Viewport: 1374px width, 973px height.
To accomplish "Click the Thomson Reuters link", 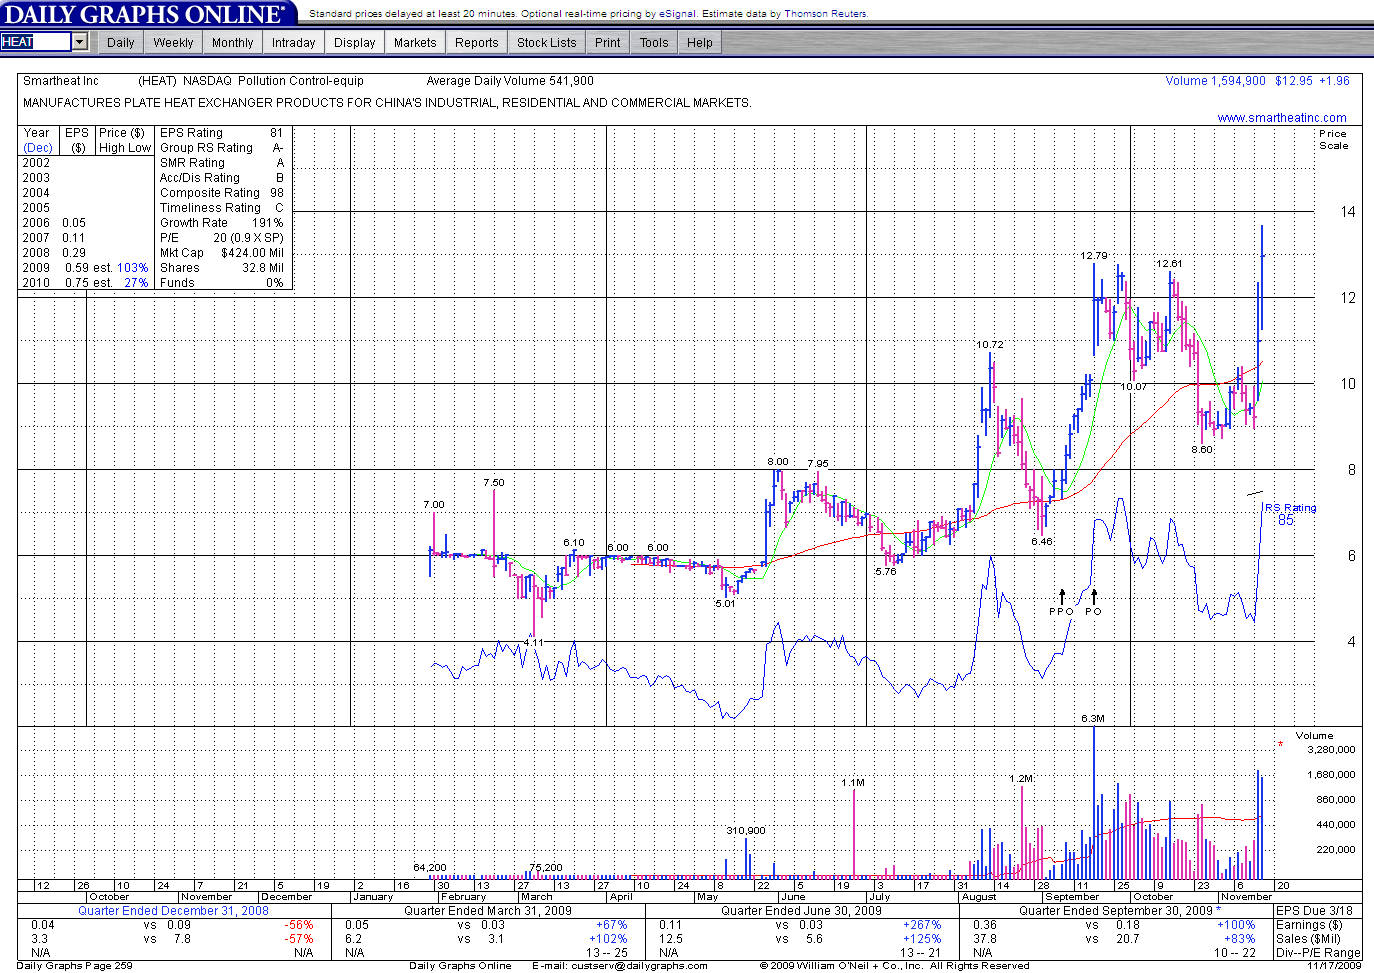I will point(825,14).
